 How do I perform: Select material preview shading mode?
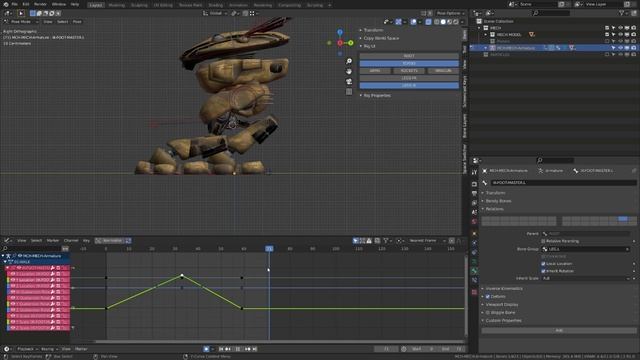(449, 22)
